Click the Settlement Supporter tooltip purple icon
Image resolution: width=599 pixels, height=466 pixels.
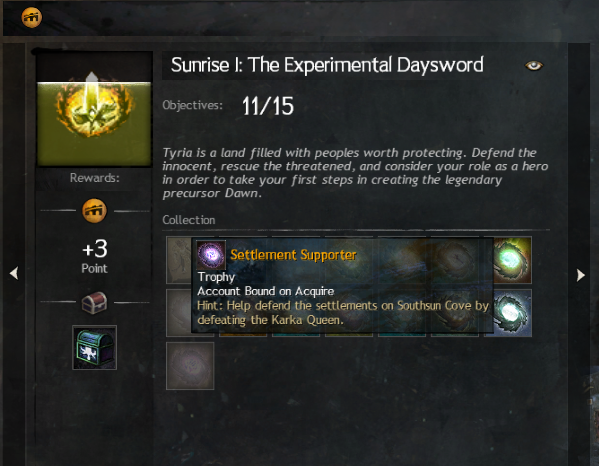pos(211,255)
